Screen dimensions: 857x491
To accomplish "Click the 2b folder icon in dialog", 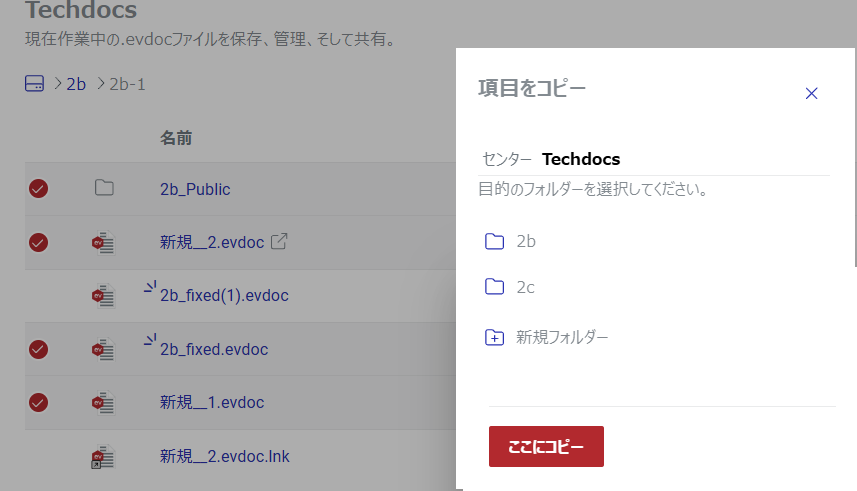I will pyautogui.click(x=494, y=241).
